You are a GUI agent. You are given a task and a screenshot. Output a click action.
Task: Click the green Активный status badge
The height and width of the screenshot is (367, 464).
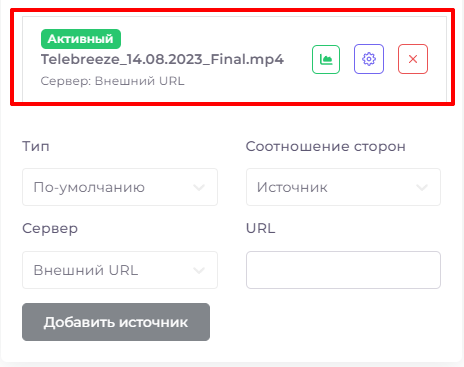81,39
